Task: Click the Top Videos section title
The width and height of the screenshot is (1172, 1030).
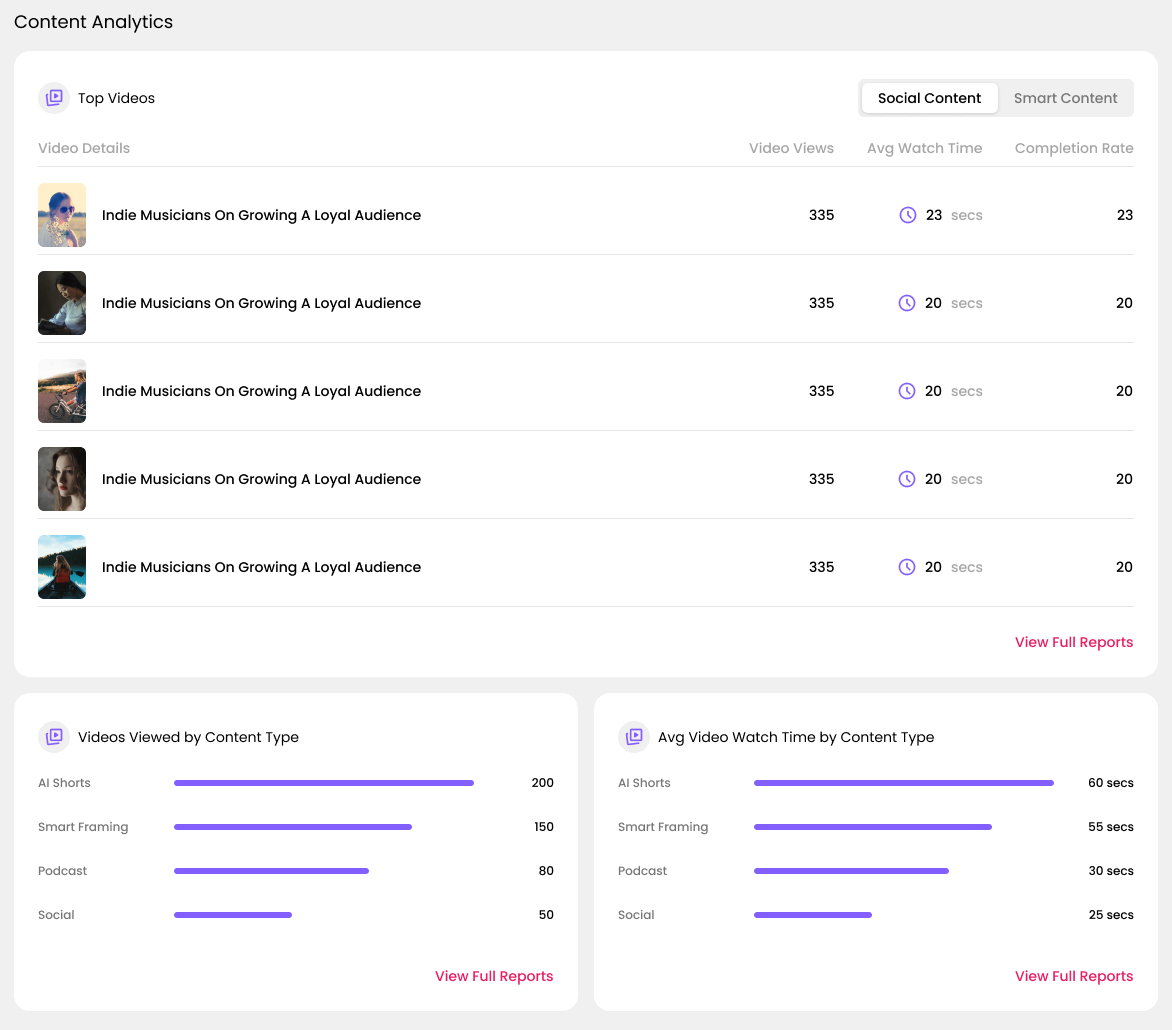Action: pyautogui.click(x=116, y=98)
